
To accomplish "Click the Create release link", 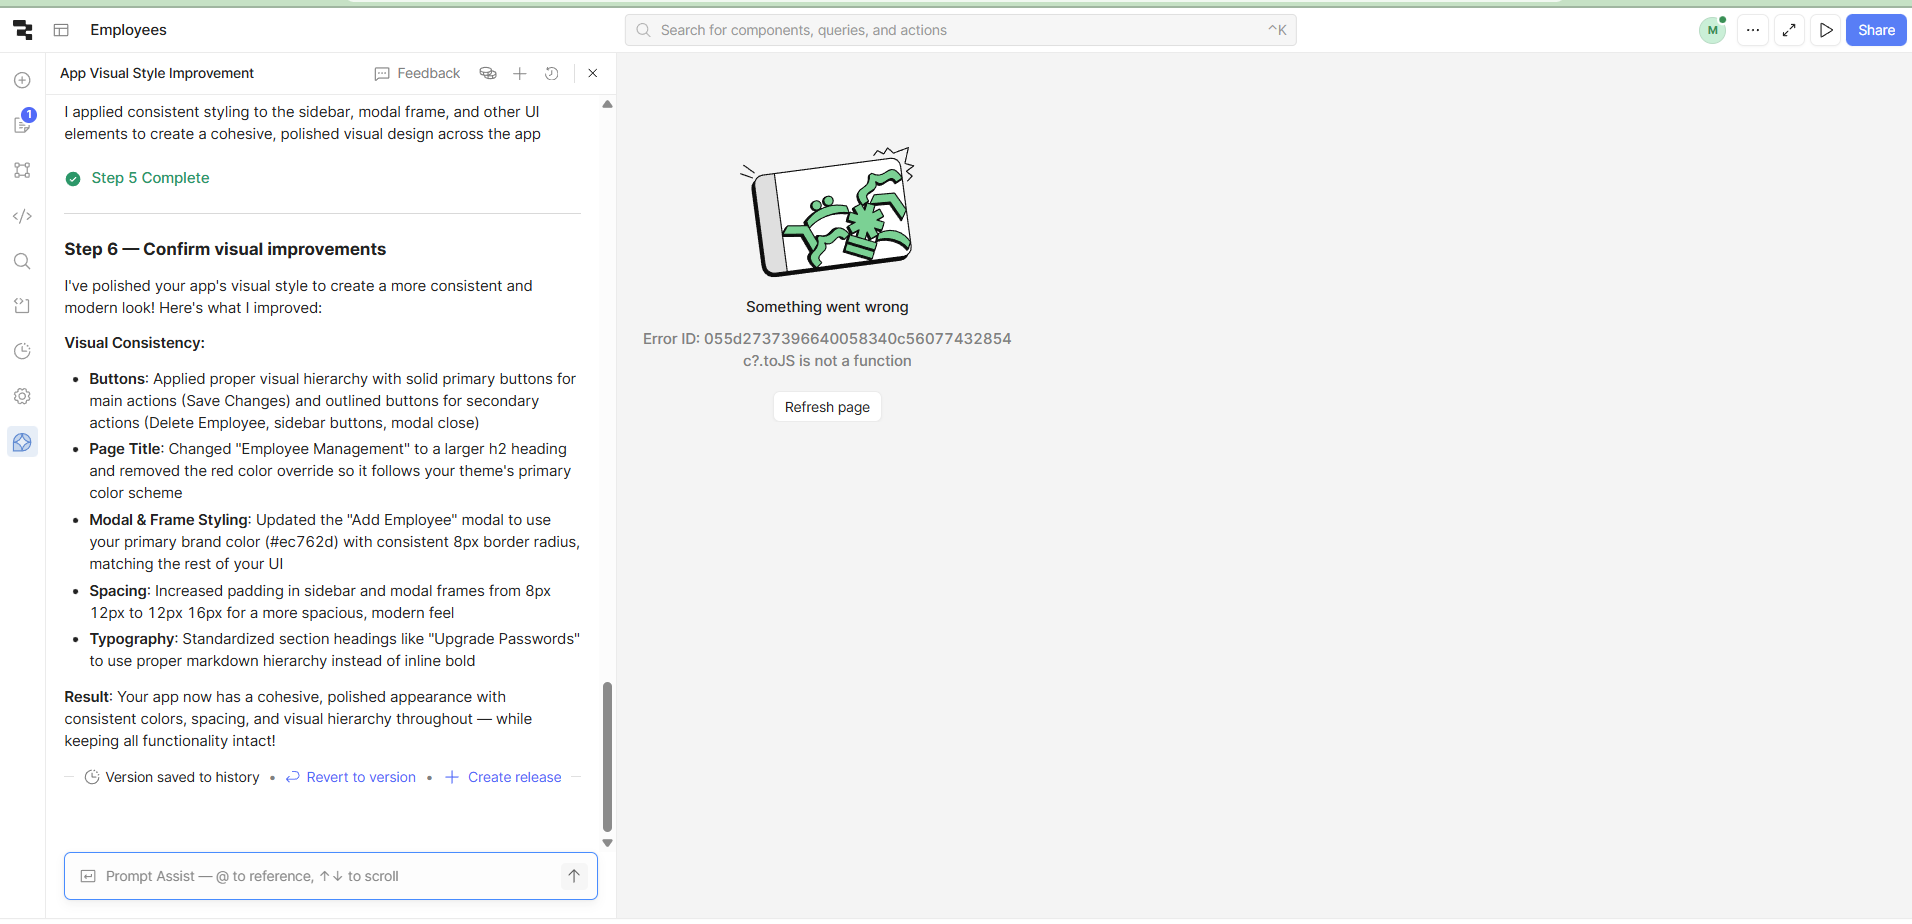I will 504,777.
